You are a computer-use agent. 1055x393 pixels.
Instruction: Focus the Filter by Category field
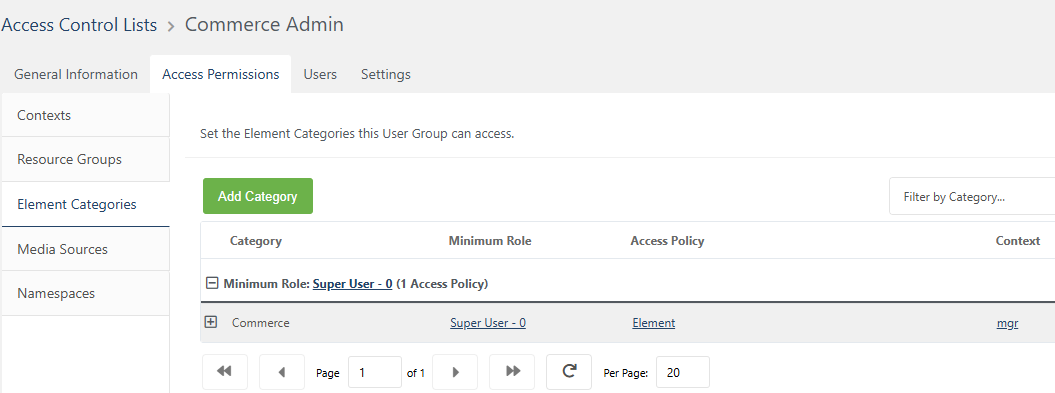coord(972,196)
